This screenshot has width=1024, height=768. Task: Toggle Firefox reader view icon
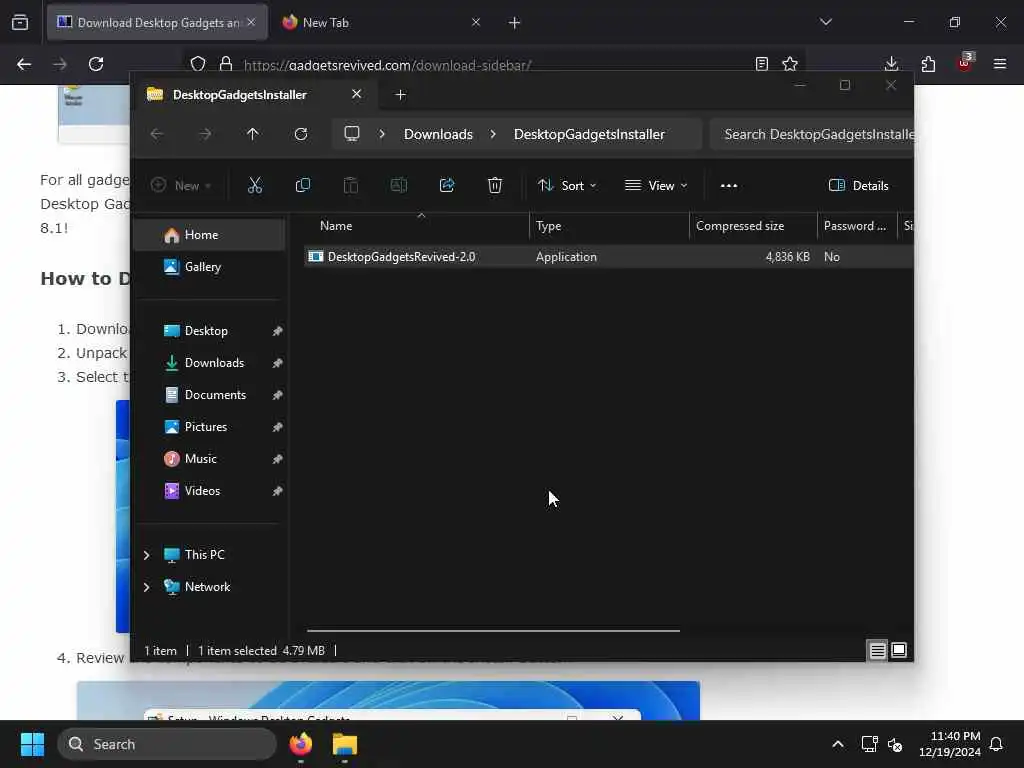pyautogui.click(x=761, y=64)
